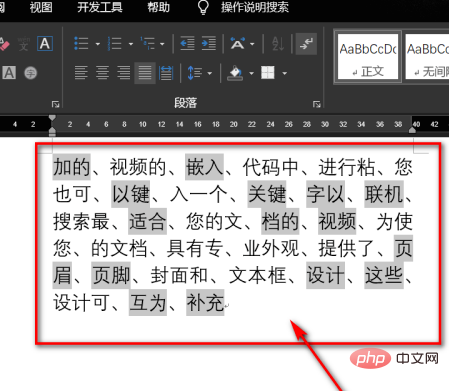The image size is (449, 391).
Task: Click the character border A icon
Action: tap(45, 44)
